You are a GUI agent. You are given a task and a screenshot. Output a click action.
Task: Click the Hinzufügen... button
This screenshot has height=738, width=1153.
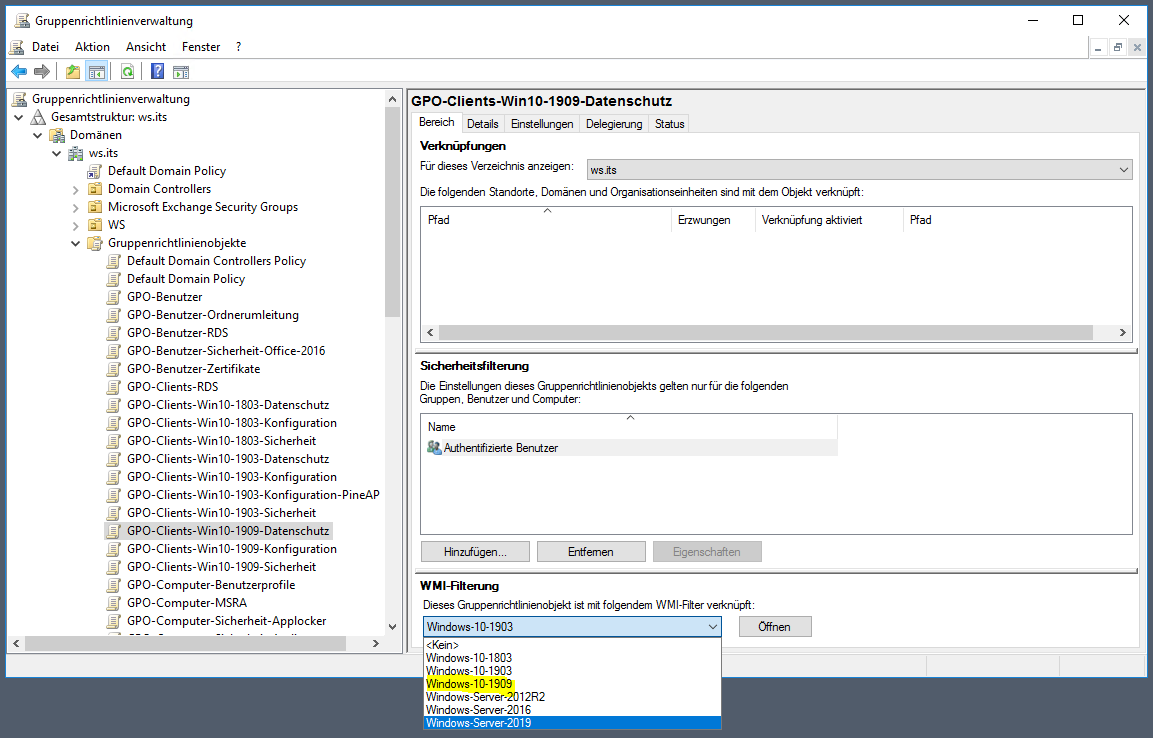pos(475,552)
